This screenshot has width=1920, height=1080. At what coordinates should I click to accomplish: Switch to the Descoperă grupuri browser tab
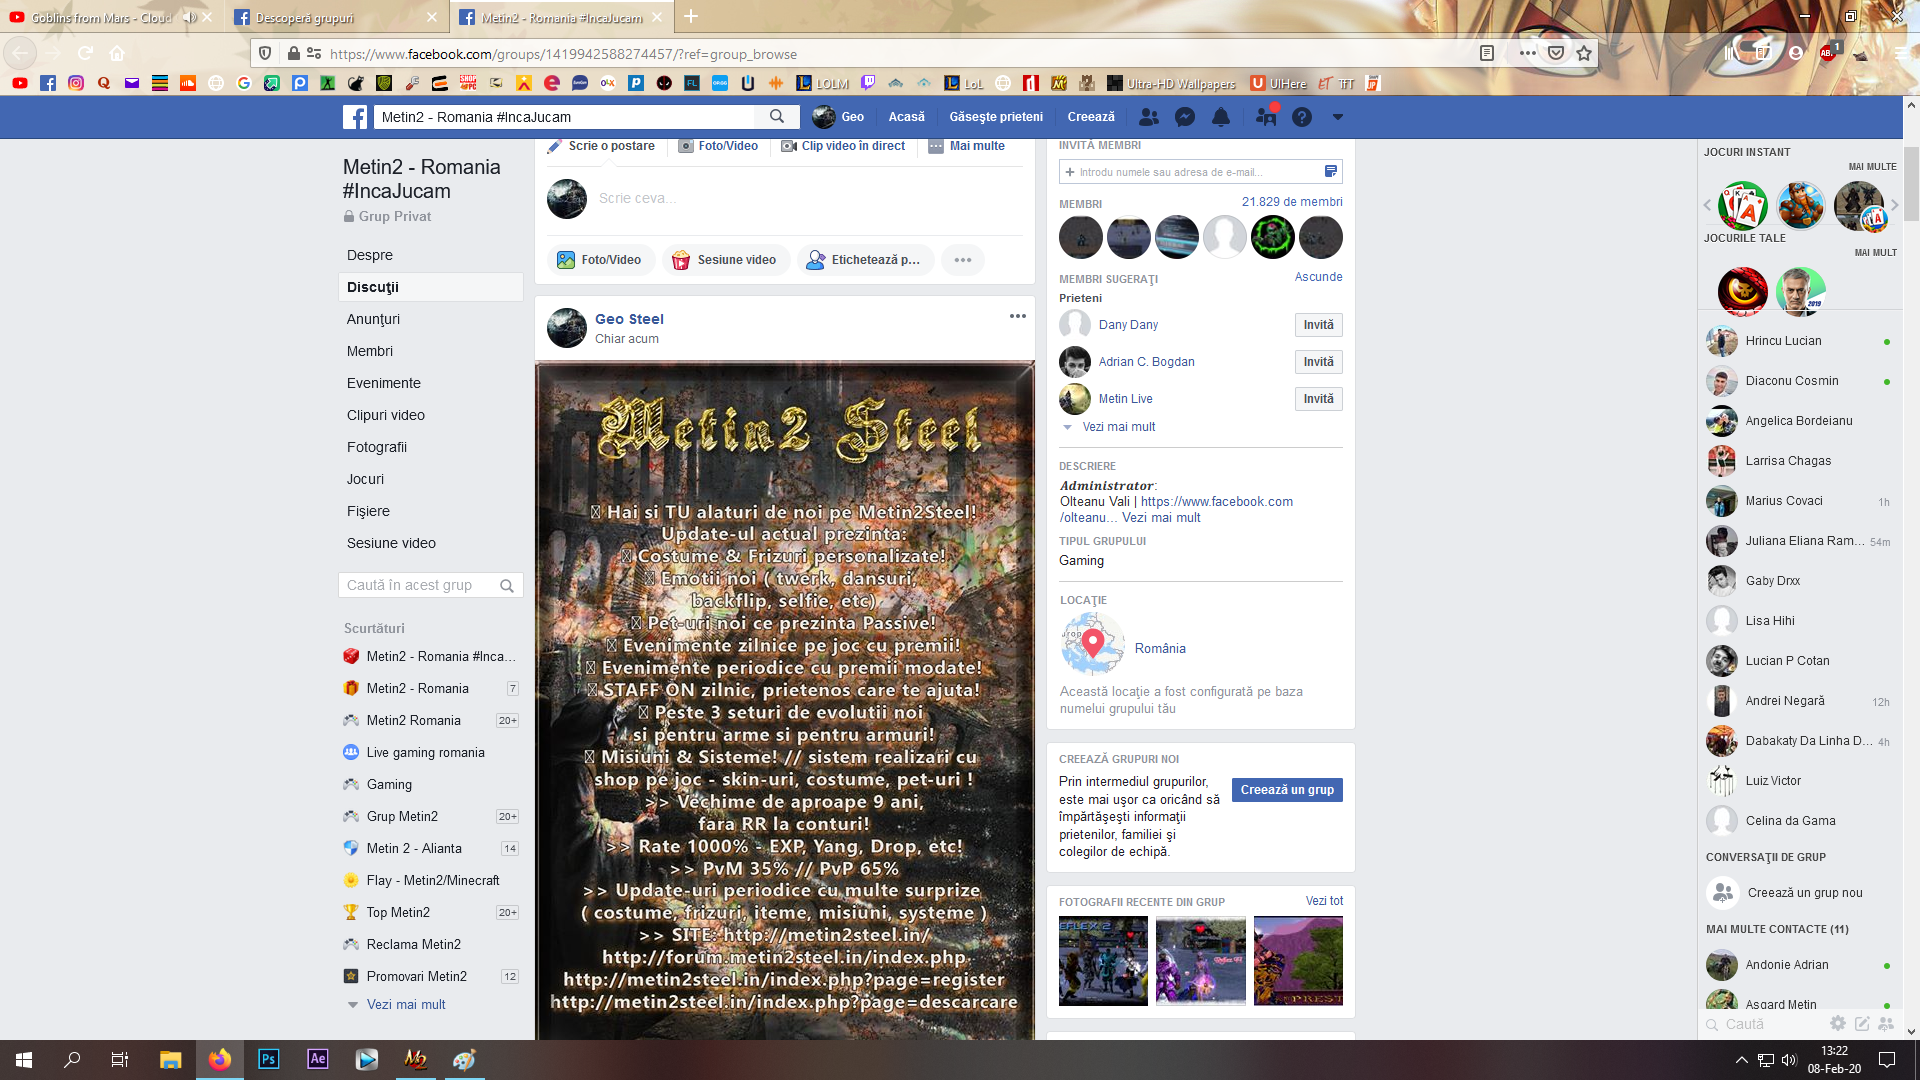[x=335, y=17]
